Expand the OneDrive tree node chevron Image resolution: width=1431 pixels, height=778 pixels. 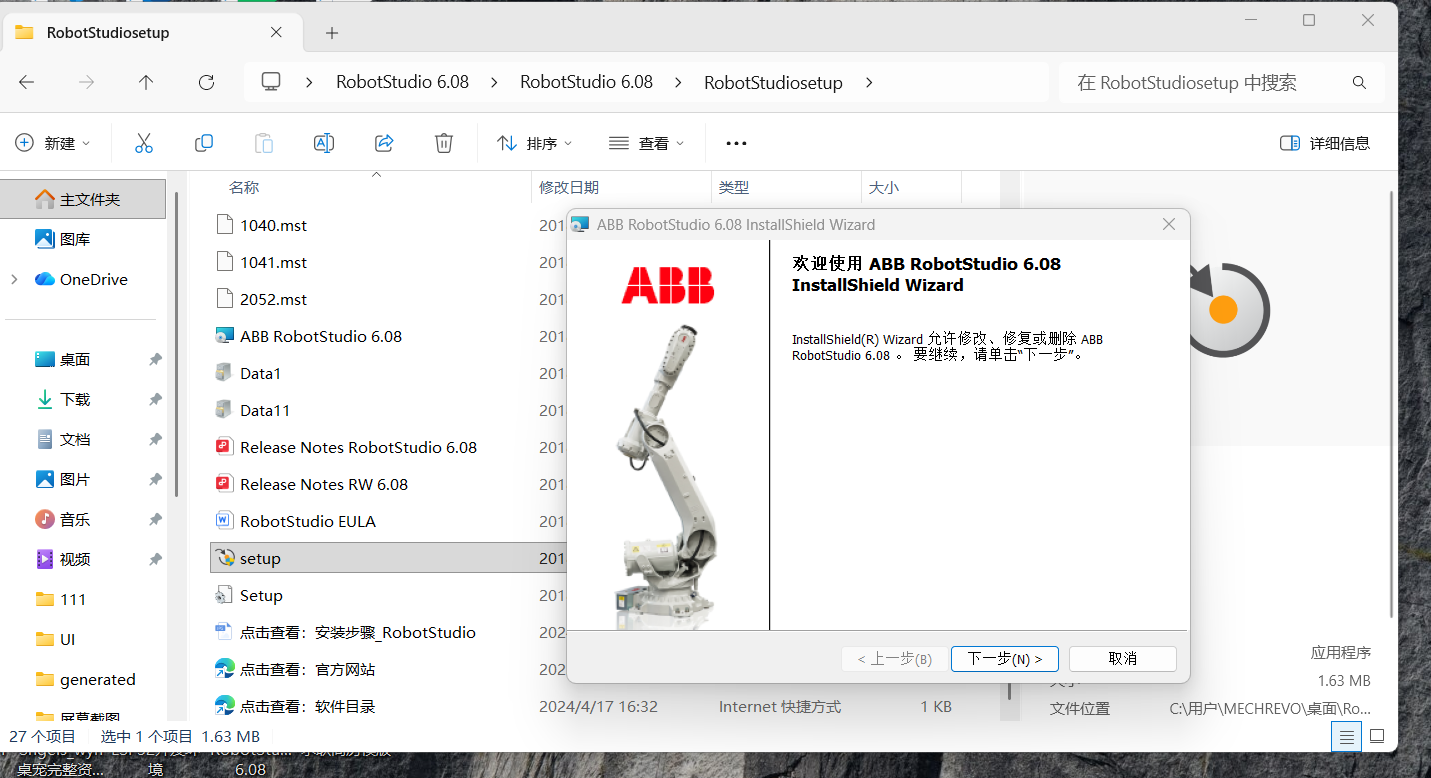14,279
